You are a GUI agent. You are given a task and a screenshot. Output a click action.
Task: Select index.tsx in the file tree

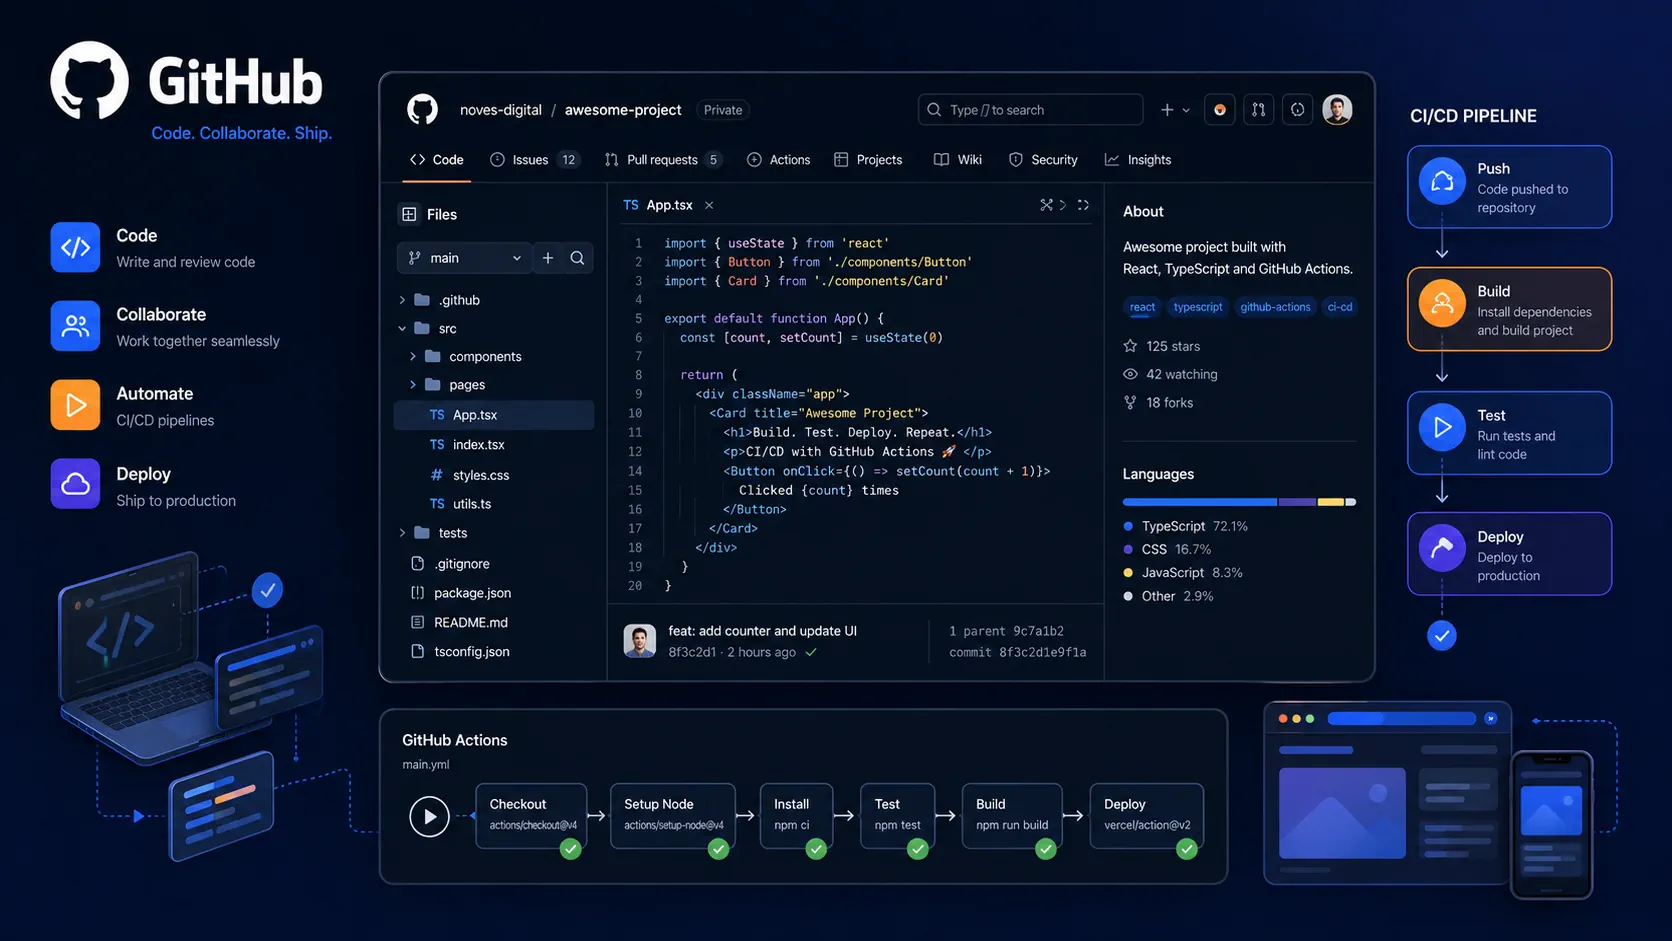coord(478,444)
